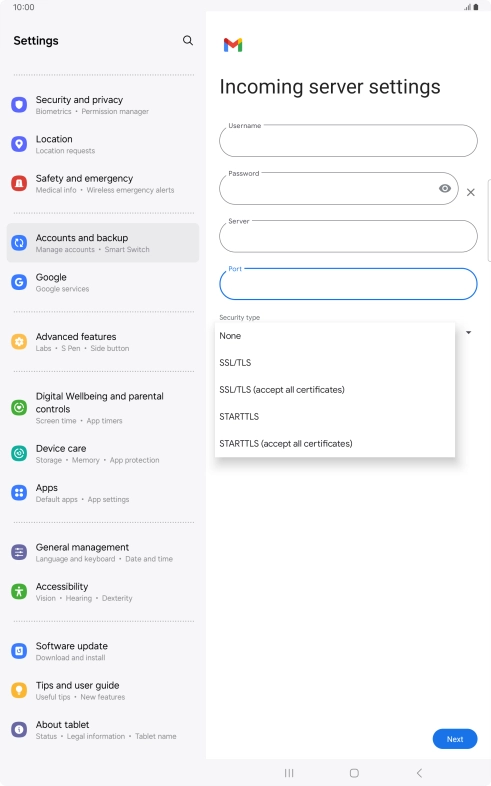Clear the password field with X
Viewport: 491px width, 786px height.
click(470, 192)
